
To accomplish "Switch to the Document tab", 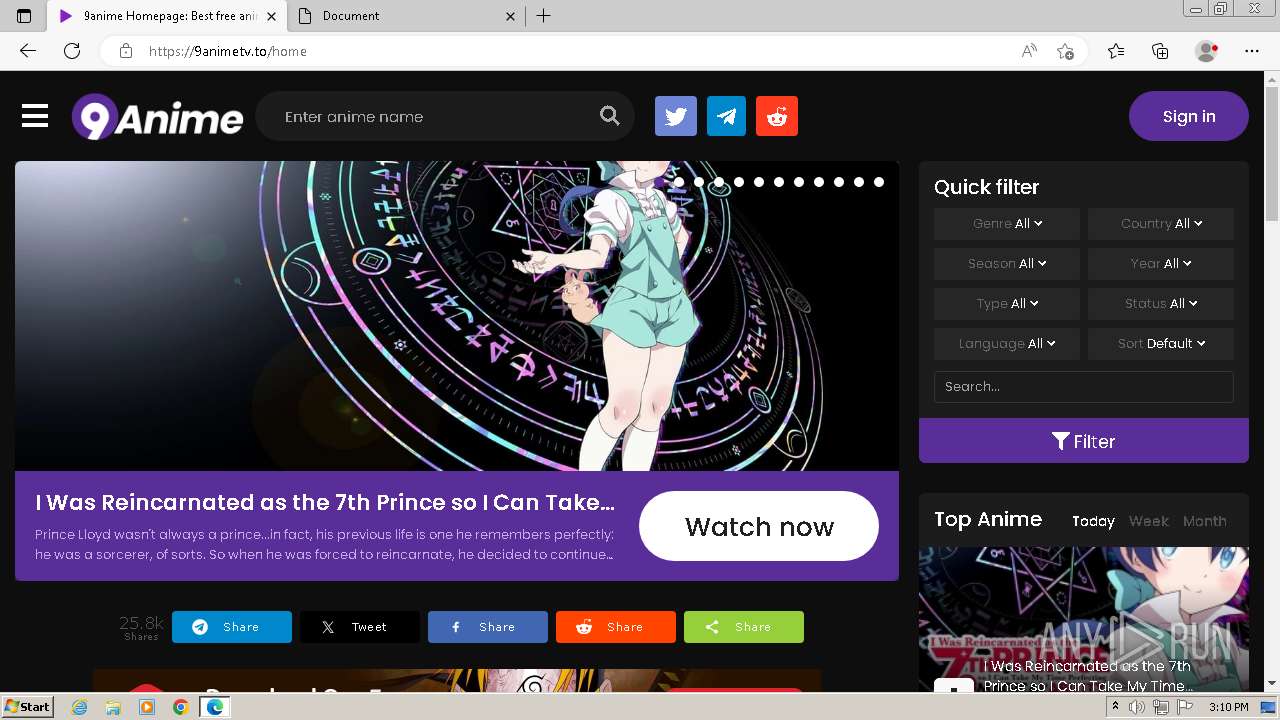I will 406,16.
